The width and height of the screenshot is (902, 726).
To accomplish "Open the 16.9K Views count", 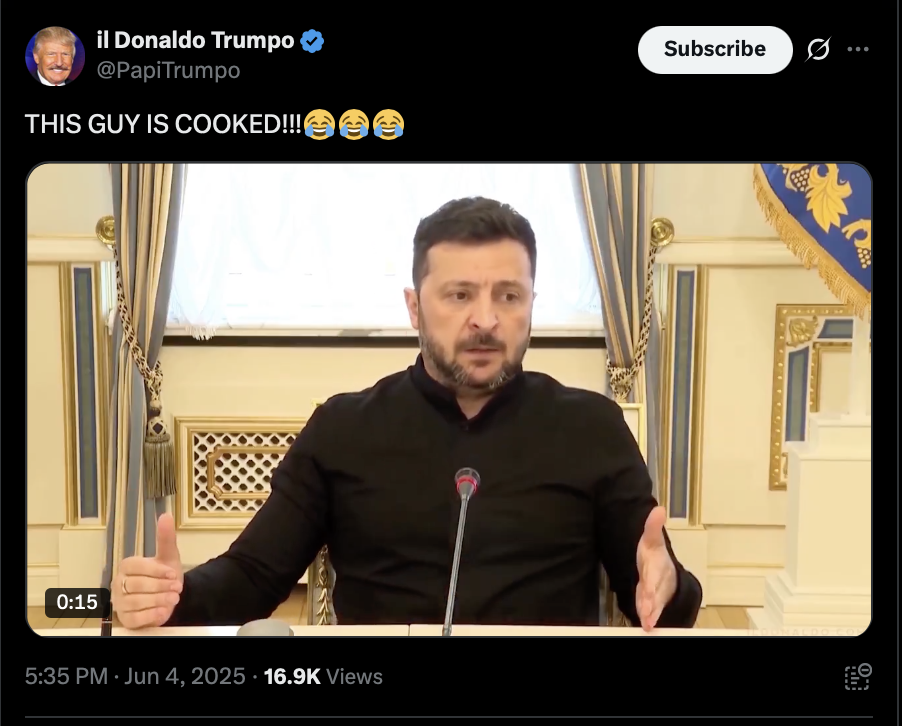I will [x=323, y=677].
